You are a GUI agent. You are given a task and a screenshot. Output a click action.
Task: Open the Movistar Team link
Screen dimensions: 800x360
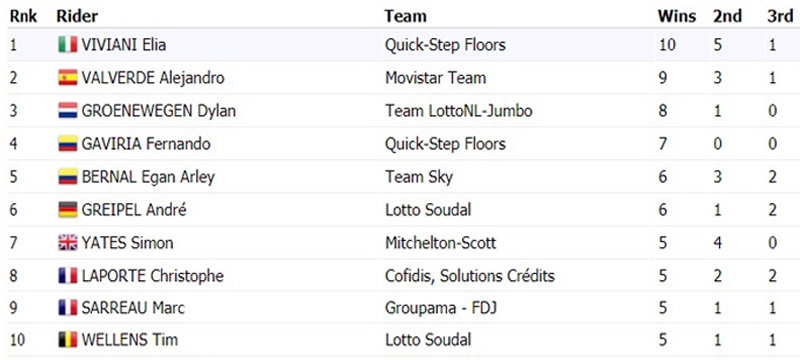click(435, 78)
